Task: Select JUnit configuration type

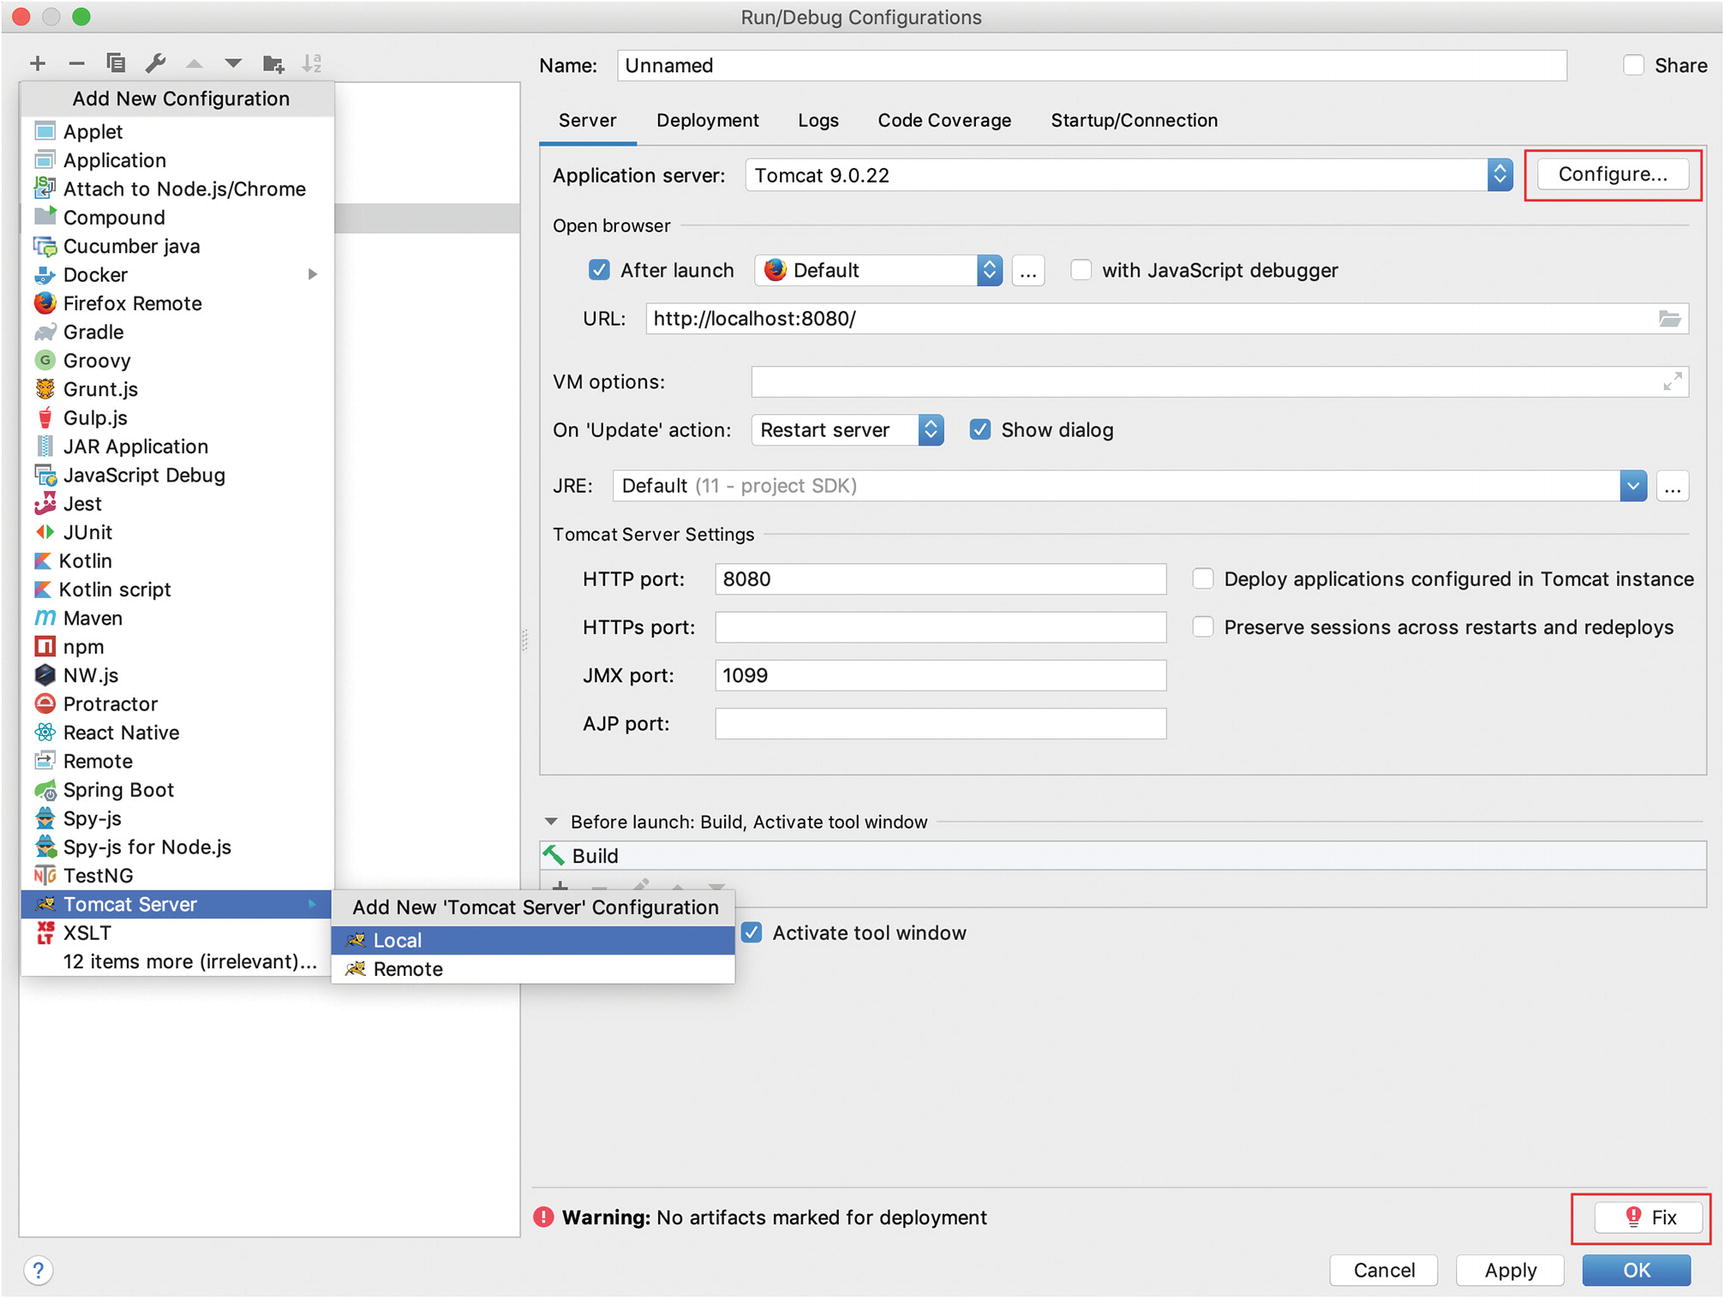Action: point(177,533)
